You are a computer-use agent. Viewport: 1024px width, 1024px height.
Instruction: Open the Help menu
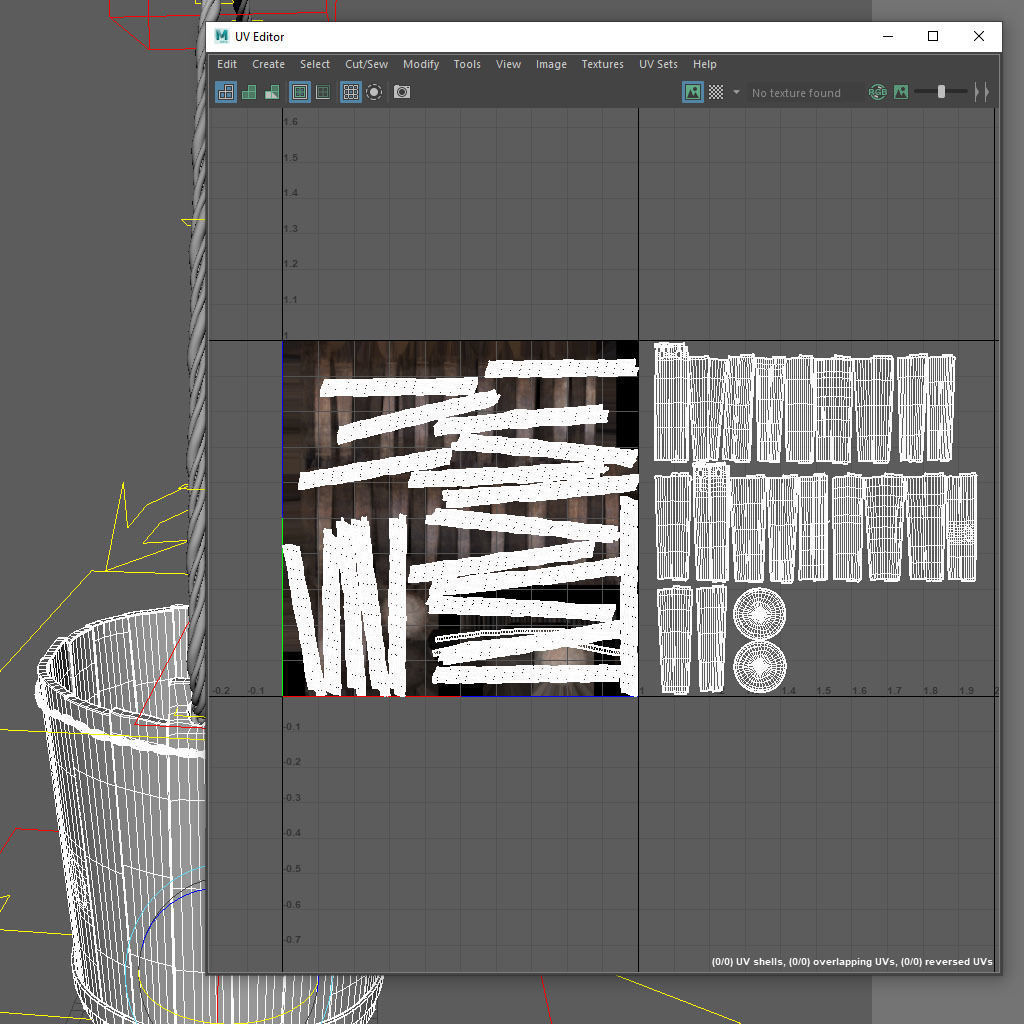click(705, 64)
